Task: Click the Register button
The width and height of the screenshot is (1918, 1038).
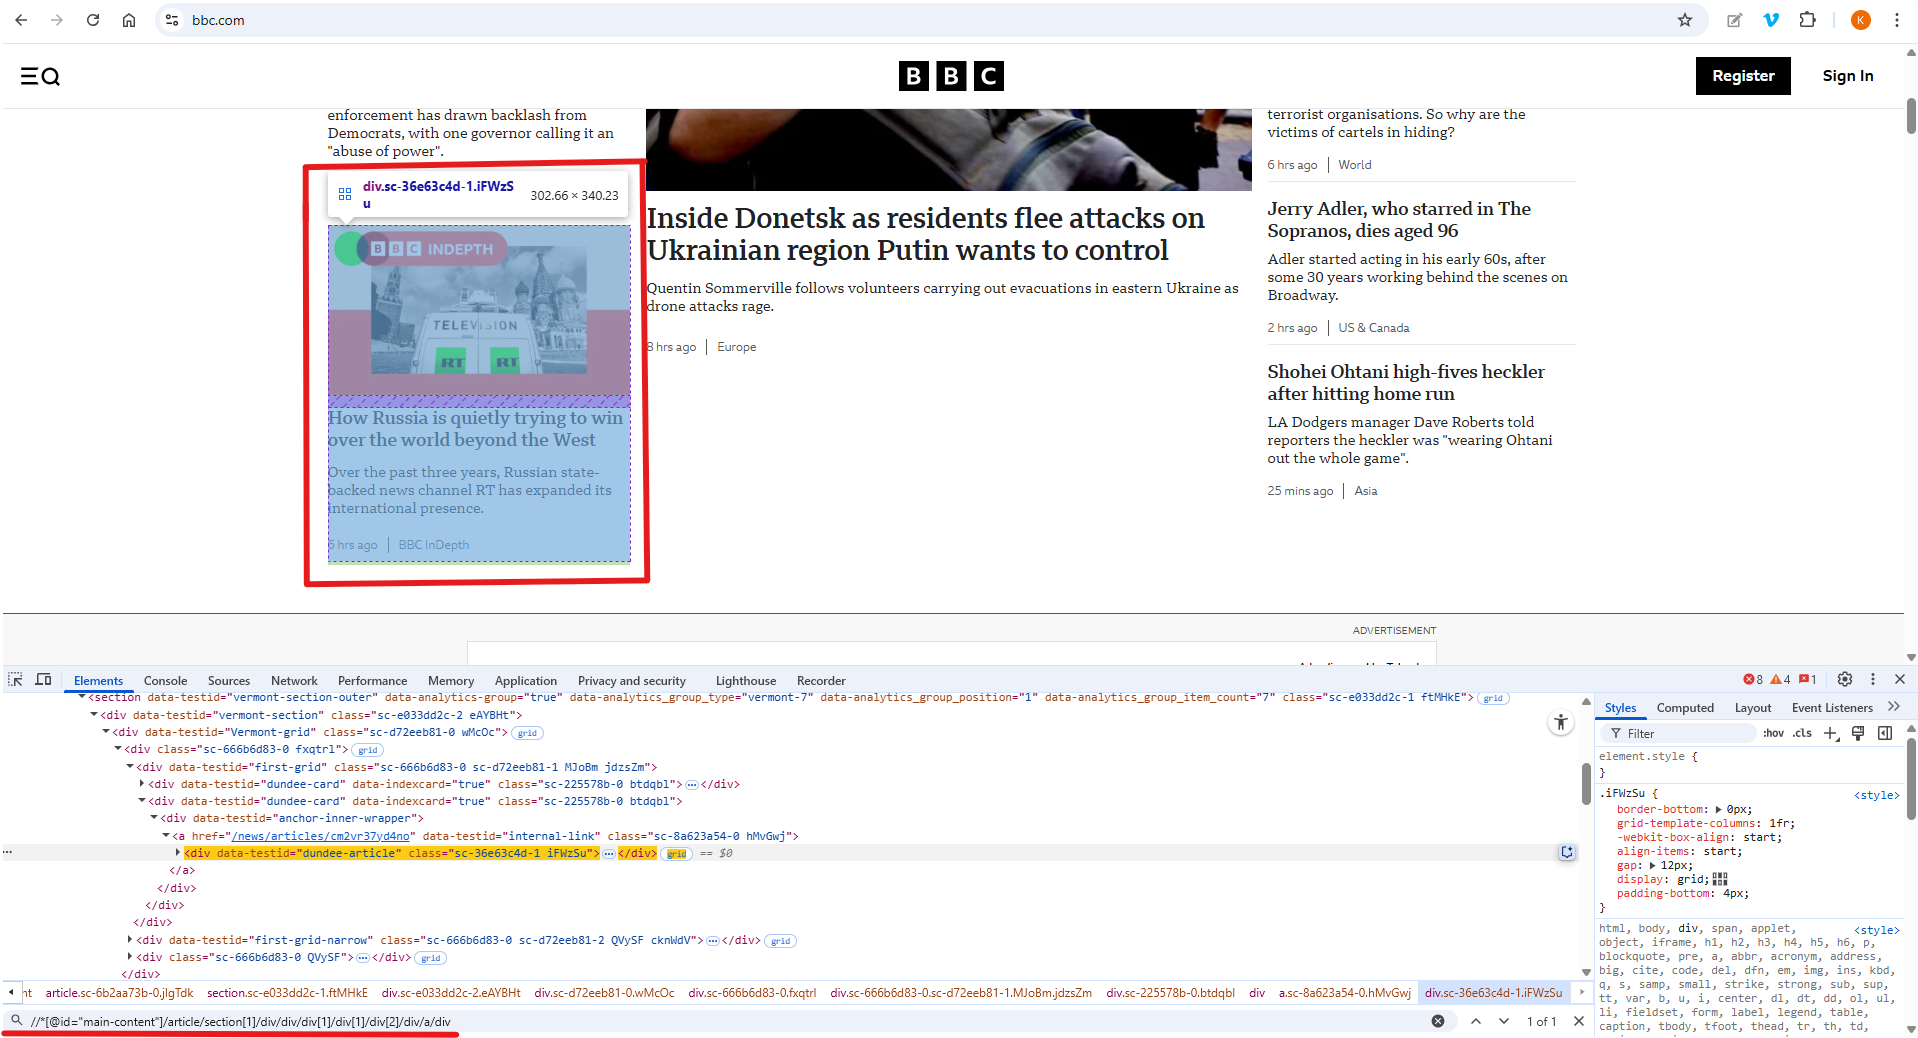Action: (x=1743, y=76)
